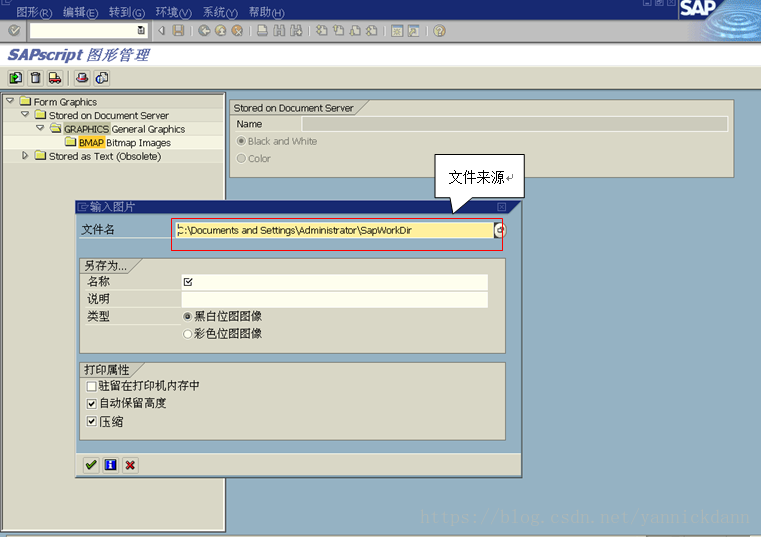Collapse the command field with left arrow
This screenshot has height=537, width=761.
point(162,31)
